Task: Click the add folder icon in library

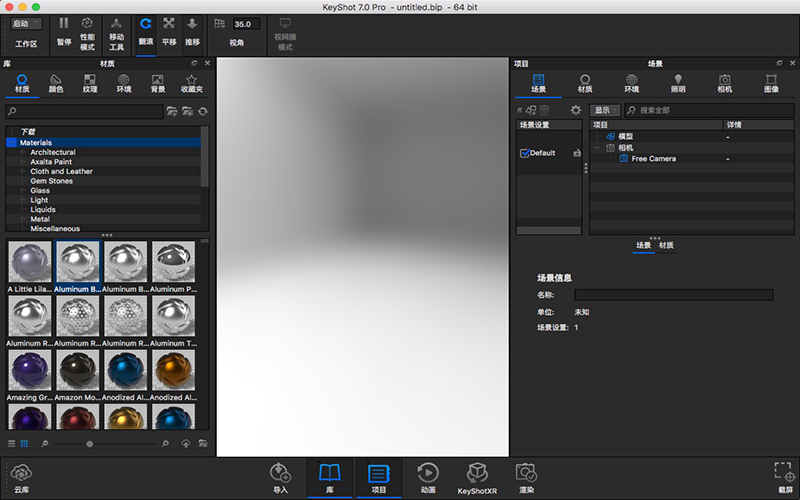Action: coord(172,111)
